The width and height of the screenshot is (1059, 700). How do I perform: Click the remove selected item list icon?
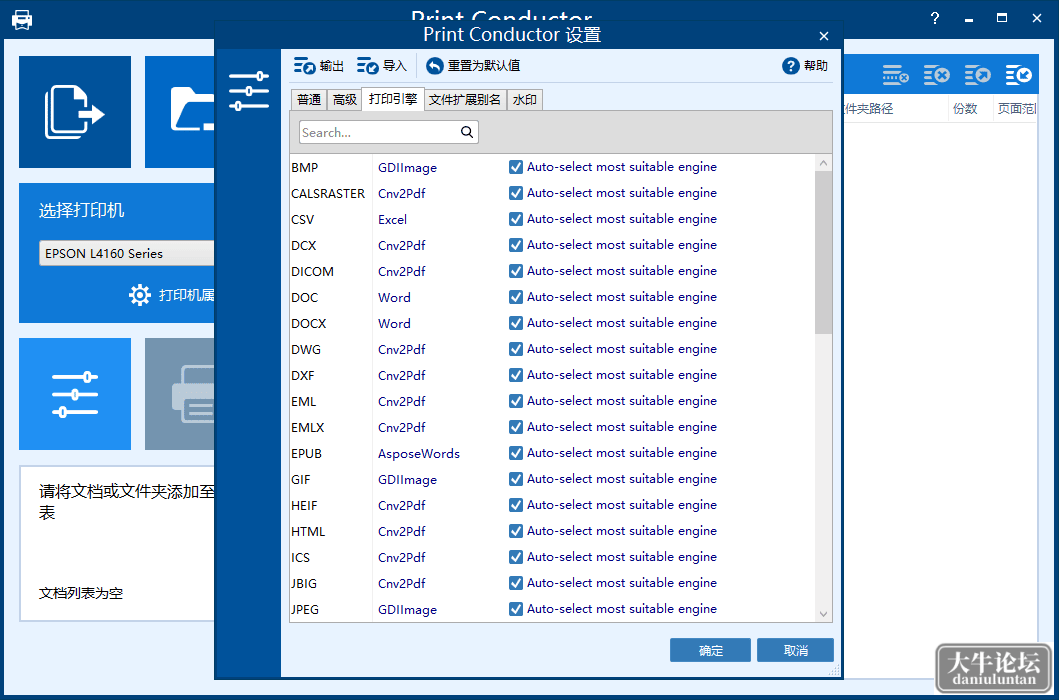(x=896, y=75)
